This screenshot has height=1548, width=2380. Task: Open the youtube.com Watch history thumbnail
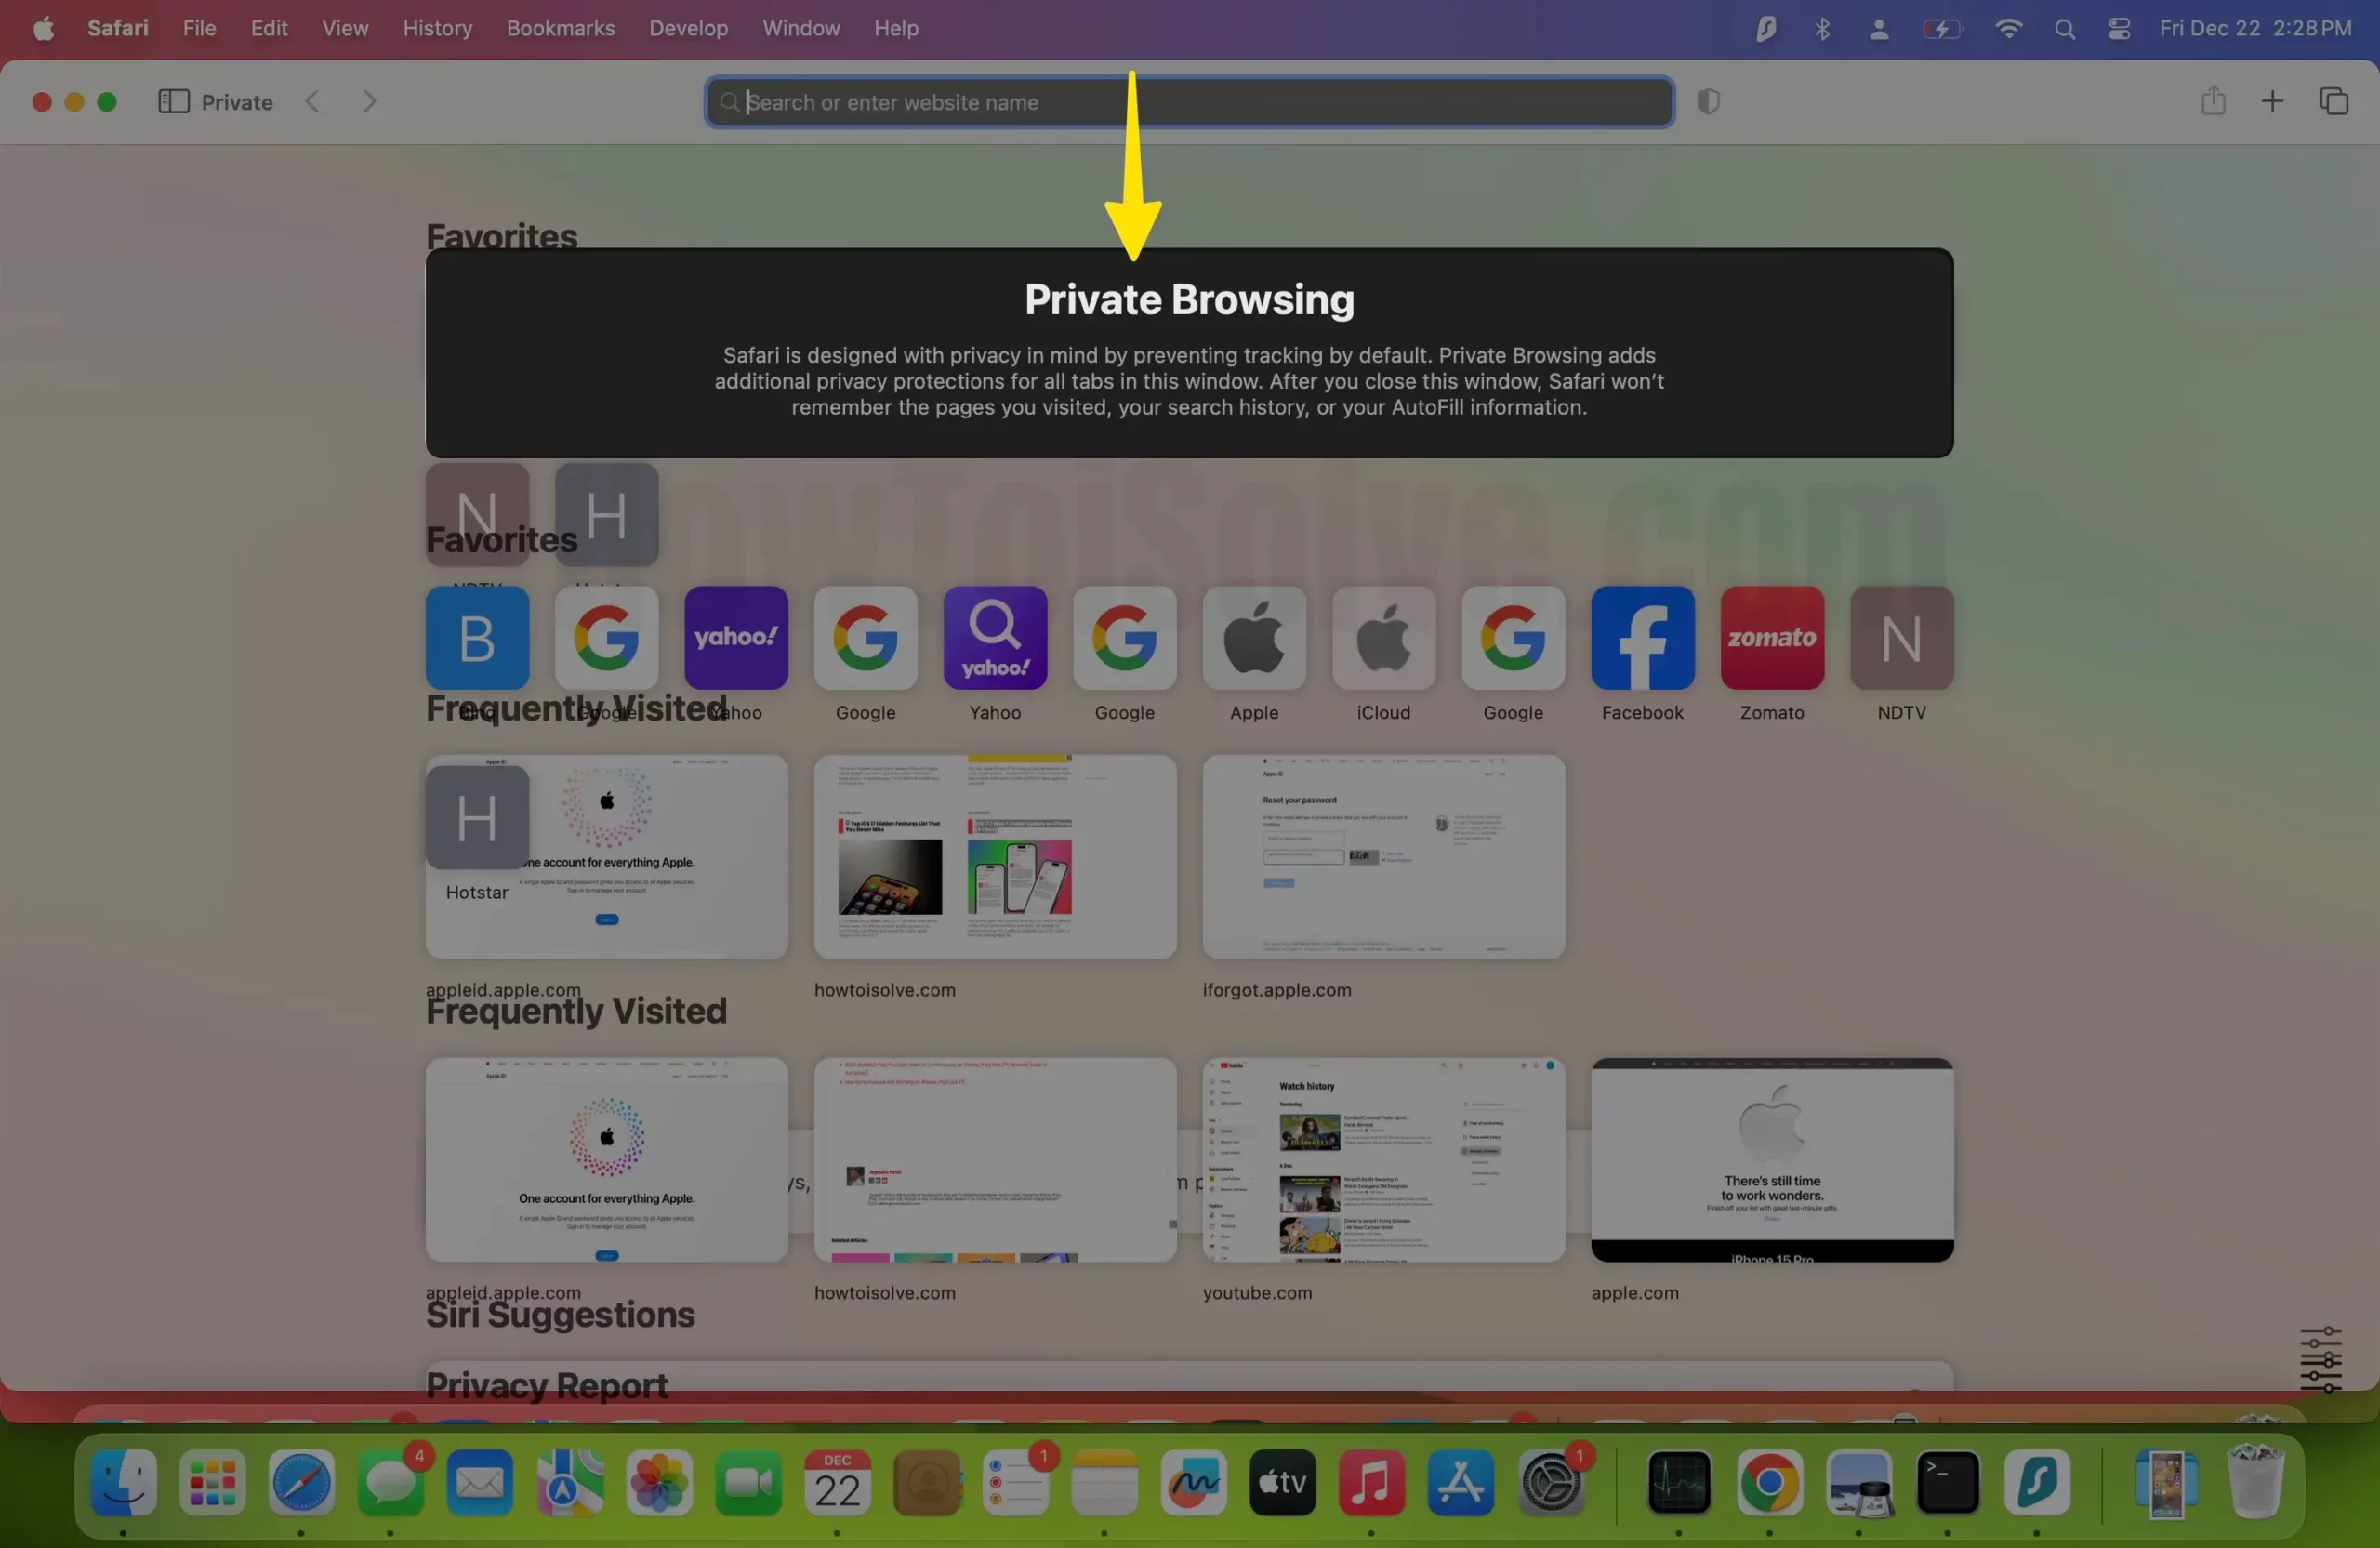(1383, 1159)
